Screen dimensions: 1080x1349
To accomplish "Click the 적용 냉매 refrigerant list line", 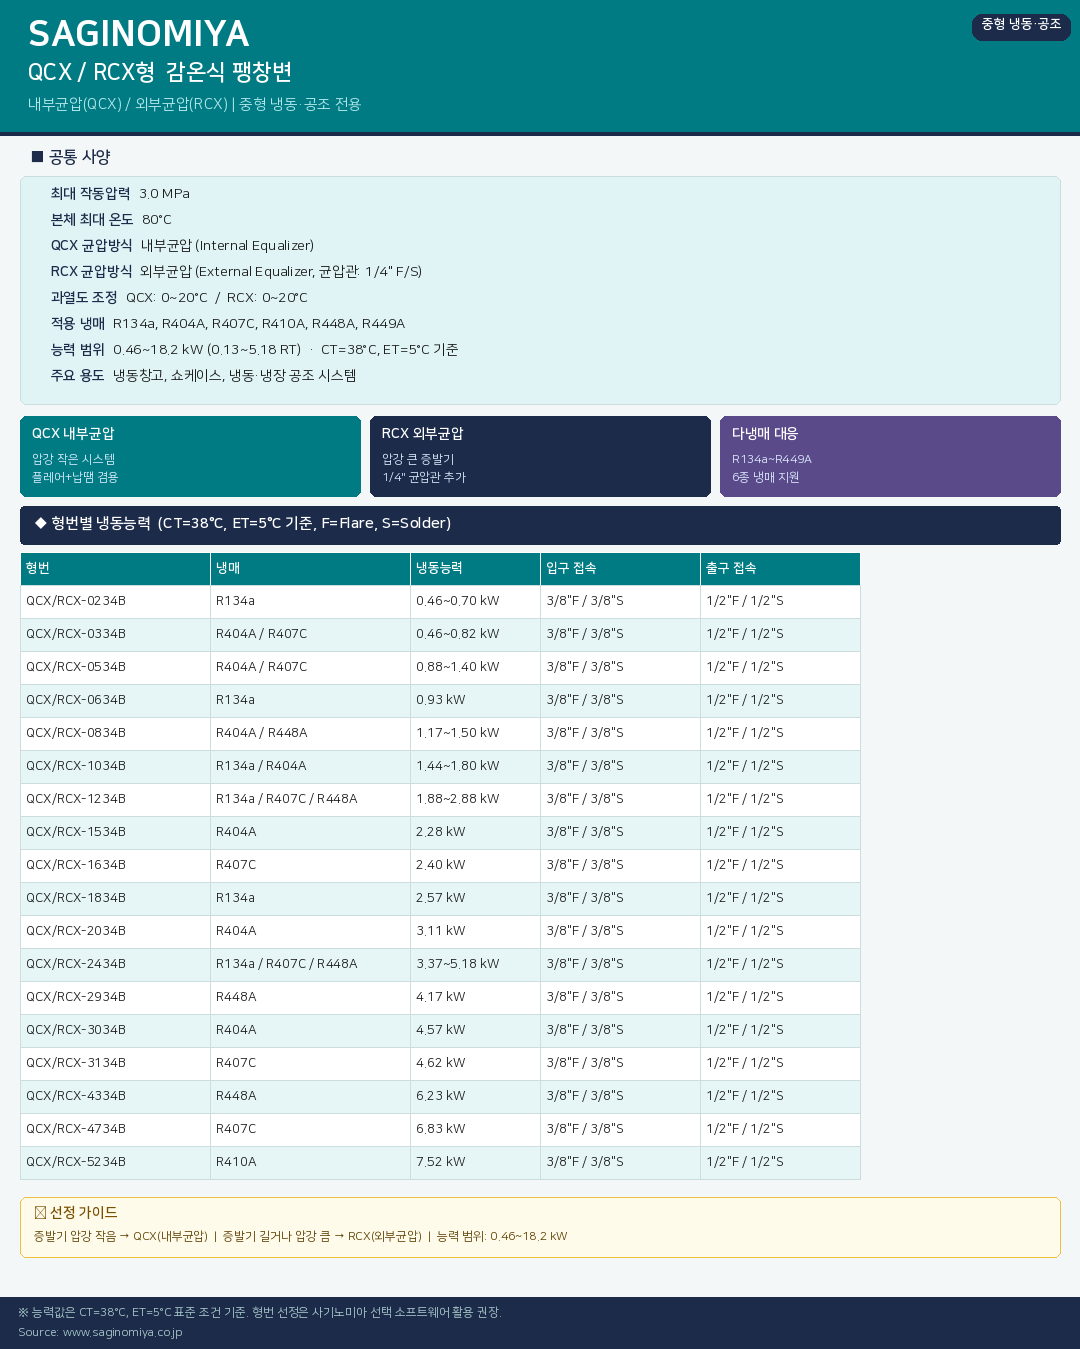I will coord(228,324).
